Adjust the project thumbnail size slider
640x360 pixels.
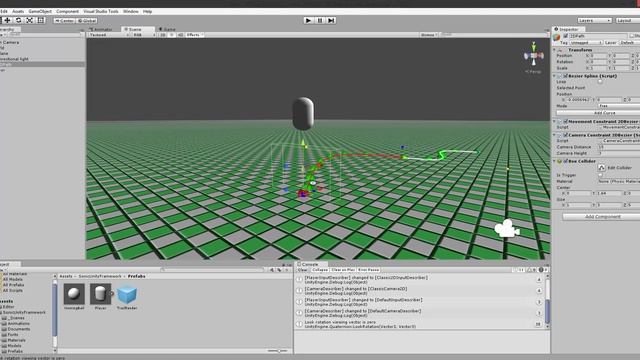(x=278, y=351)
